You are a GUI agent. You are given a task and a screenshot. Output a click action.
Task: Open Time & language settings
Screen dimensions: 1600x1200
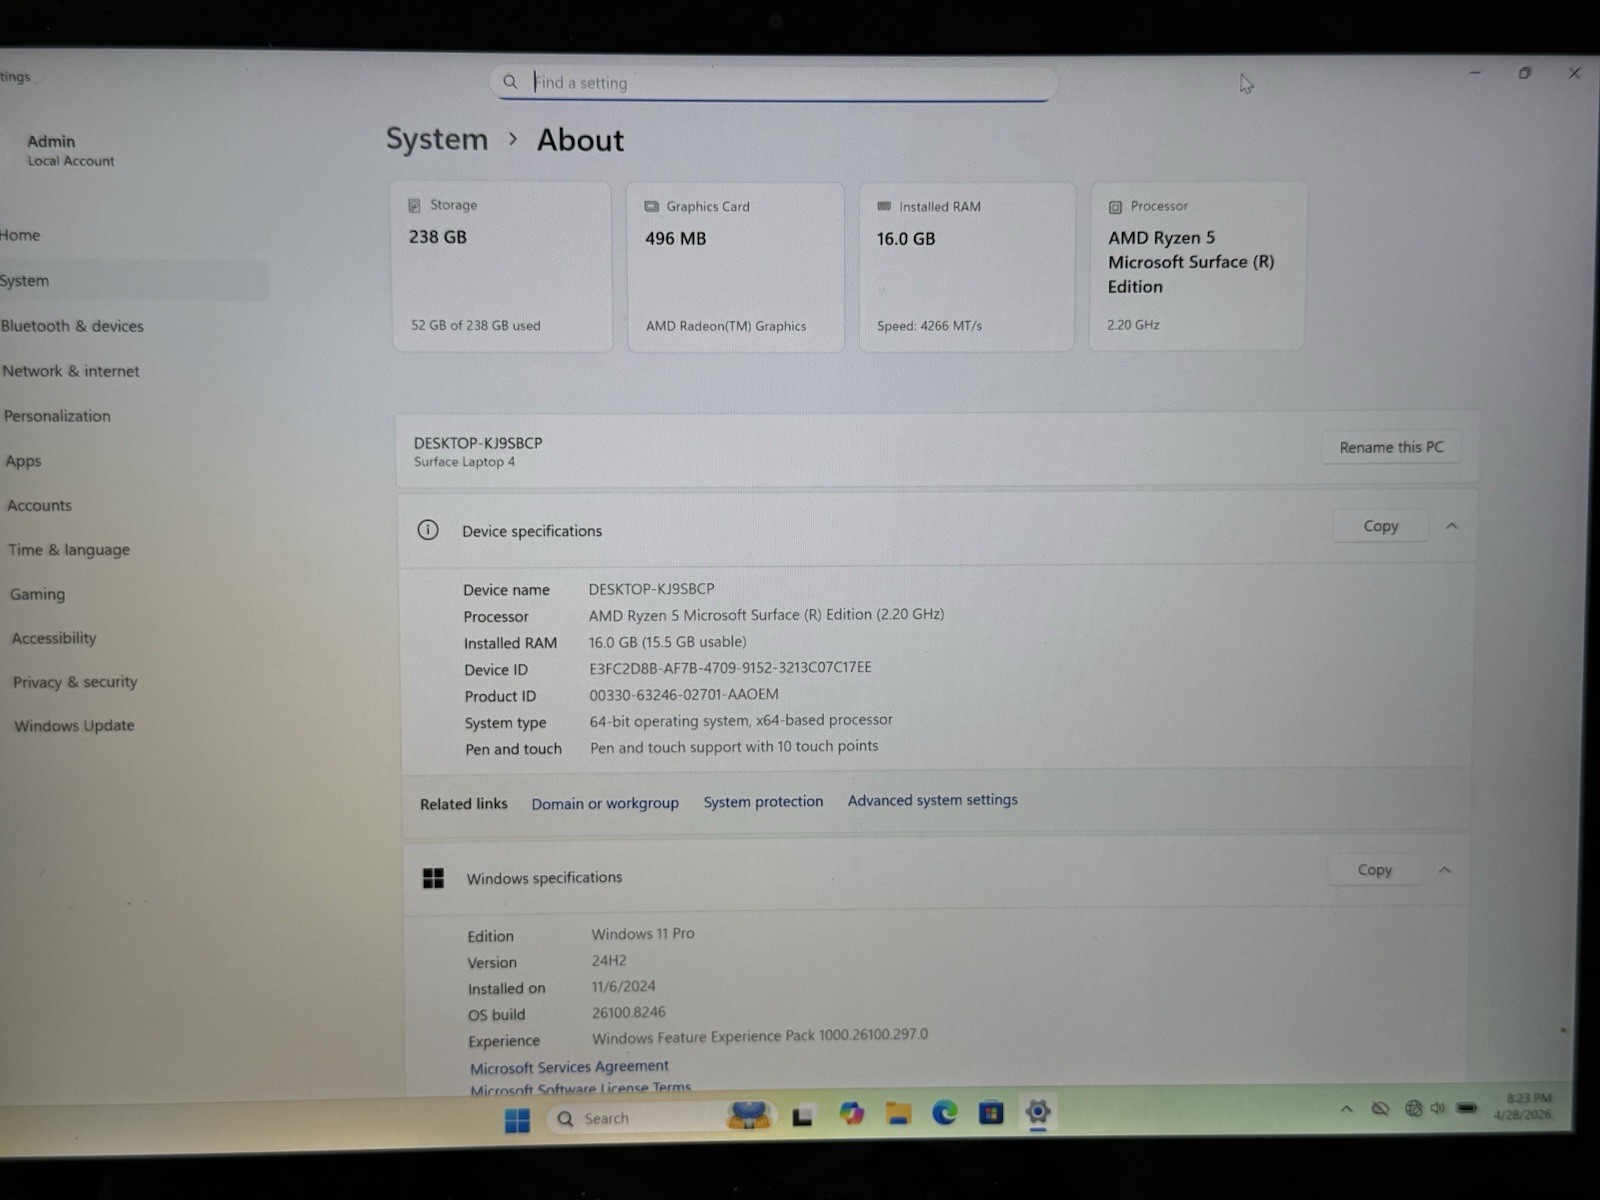[69, 550]
